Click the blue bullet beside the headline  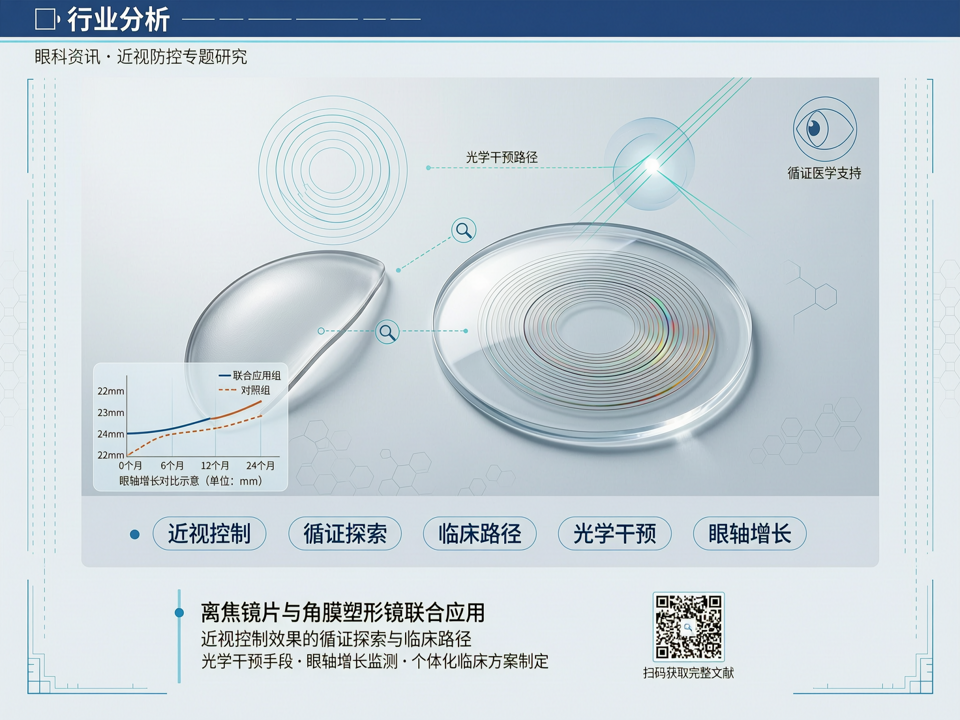(179, 612)
